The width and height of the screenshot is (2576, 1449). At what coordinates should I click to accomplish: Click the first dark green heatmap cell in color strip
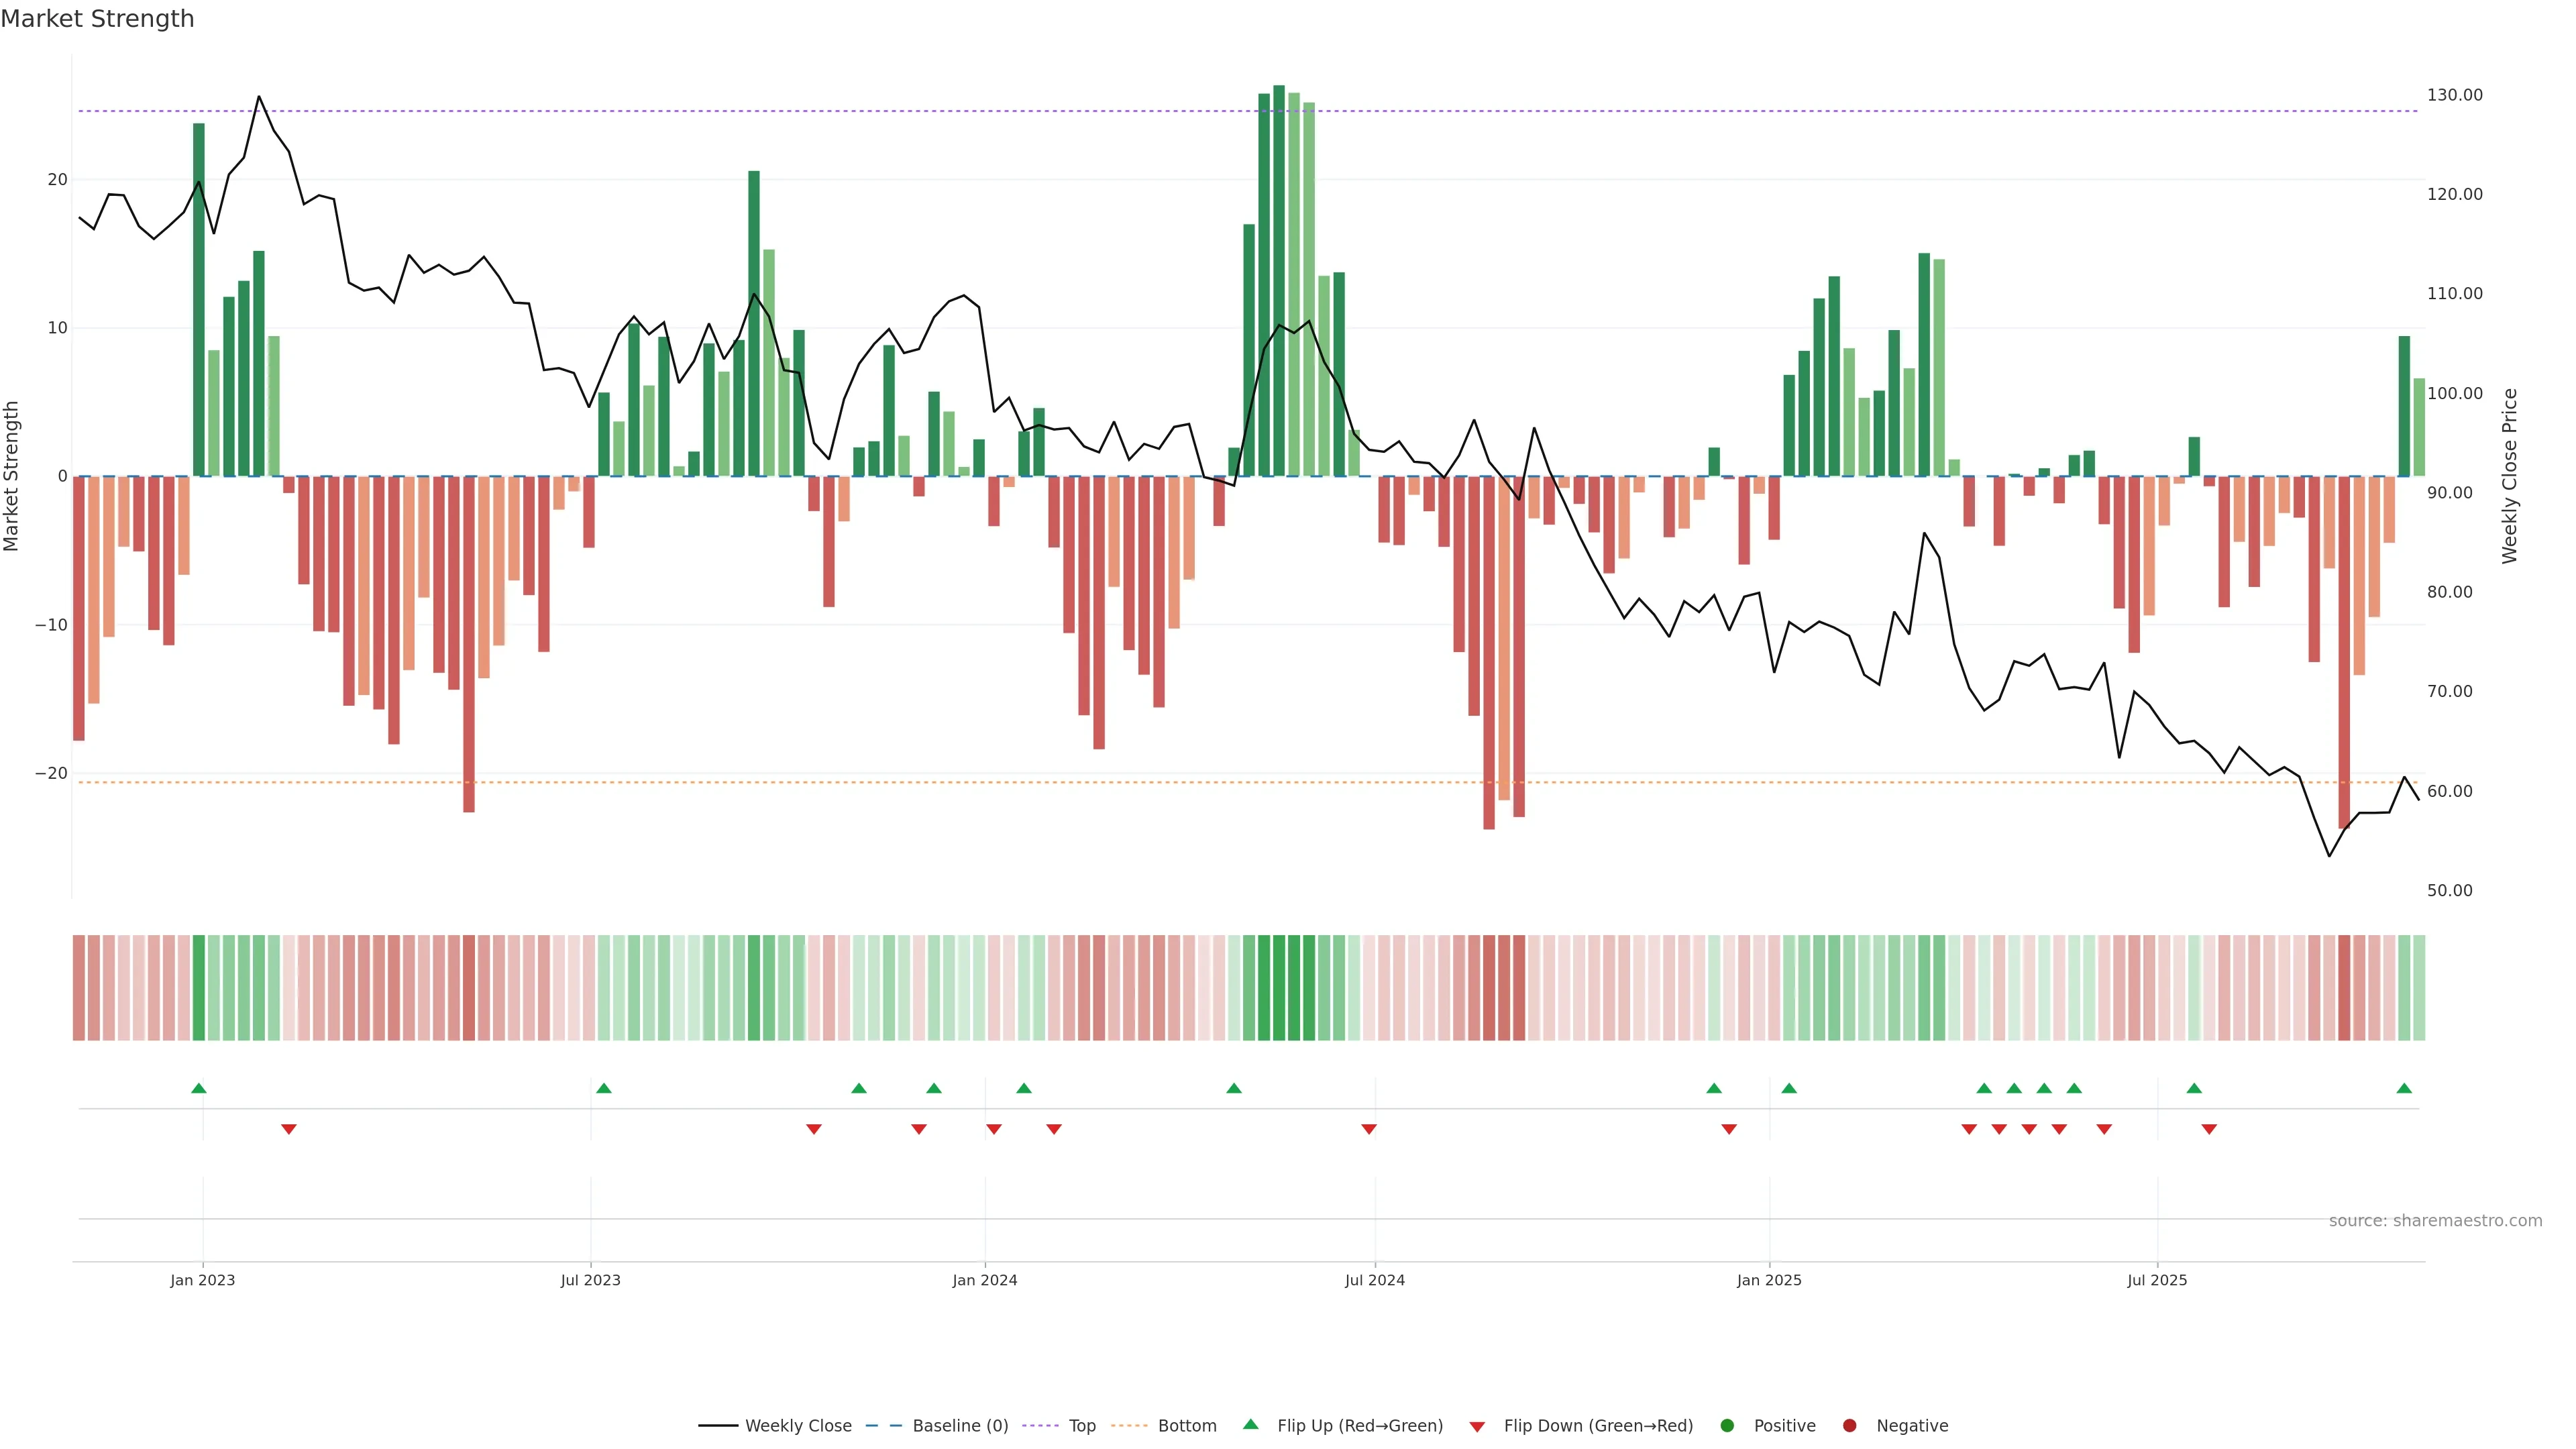198,987
